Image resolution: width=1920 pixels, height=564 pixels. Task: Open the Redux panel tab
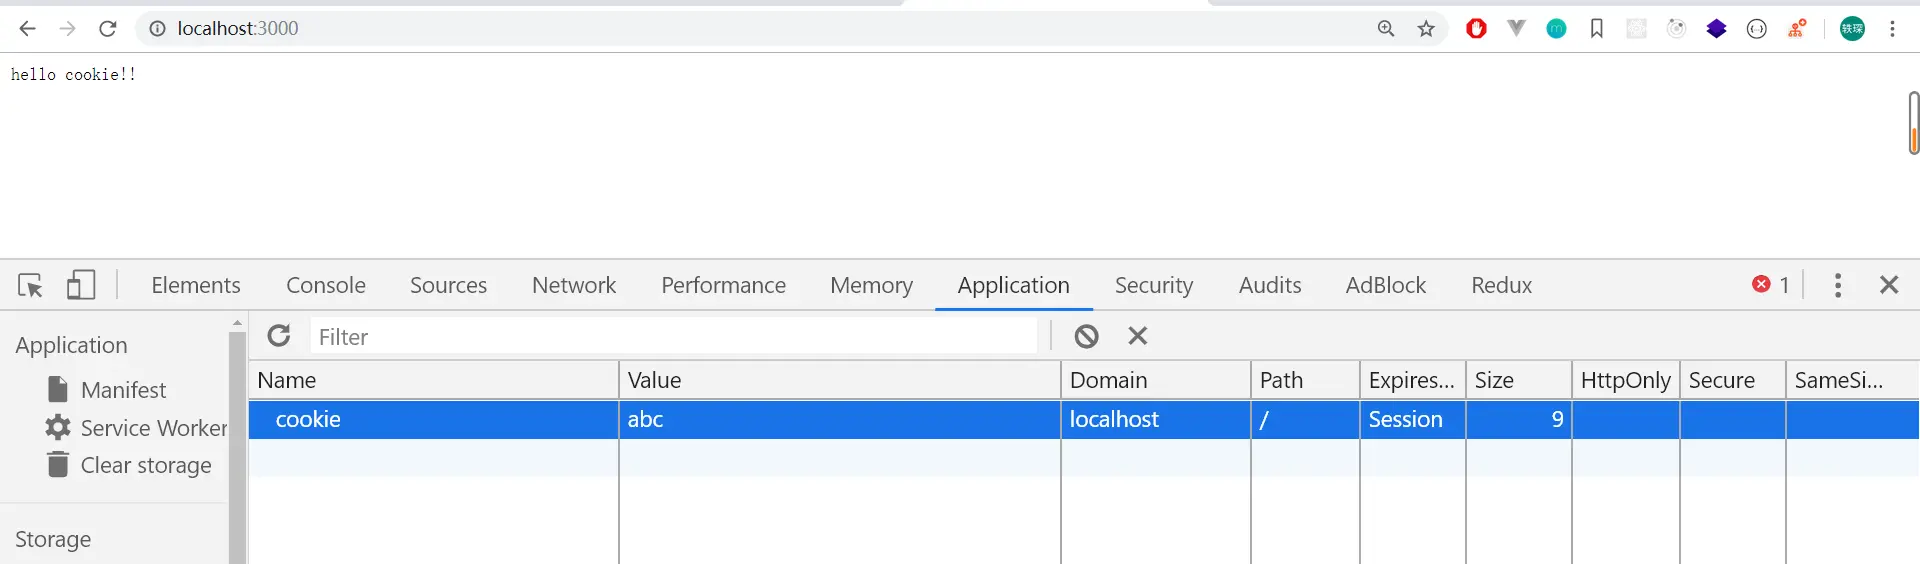pos(1501,286)
